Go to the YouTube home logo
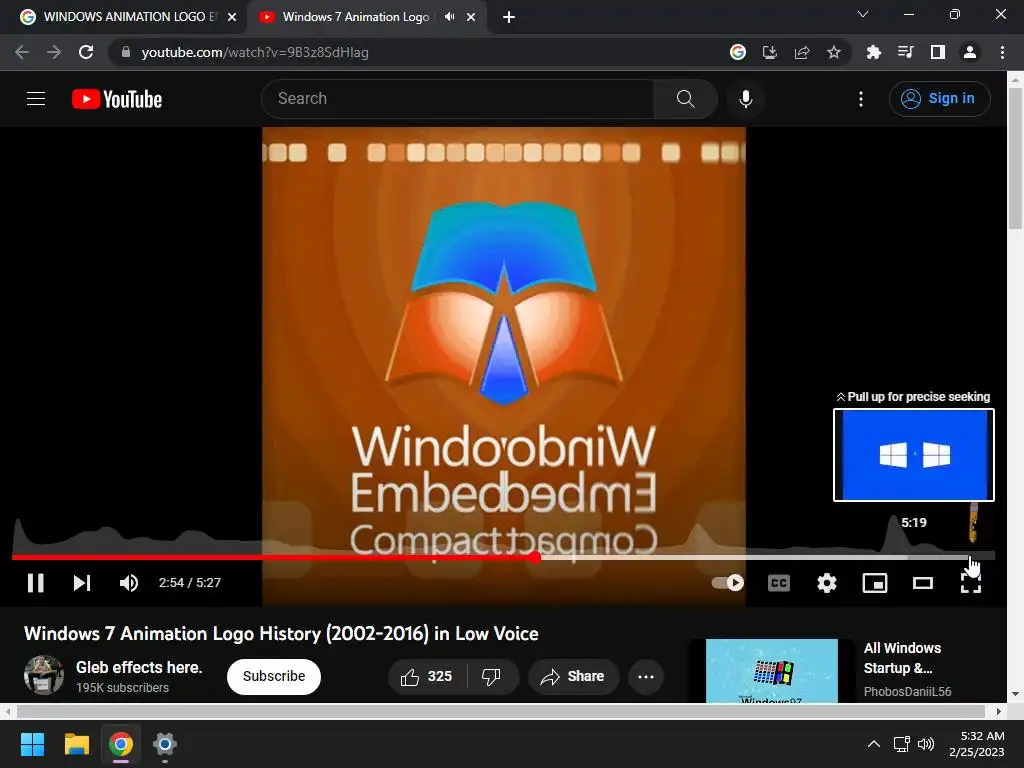Screen dimensions: 1024x768 (117, 99)
